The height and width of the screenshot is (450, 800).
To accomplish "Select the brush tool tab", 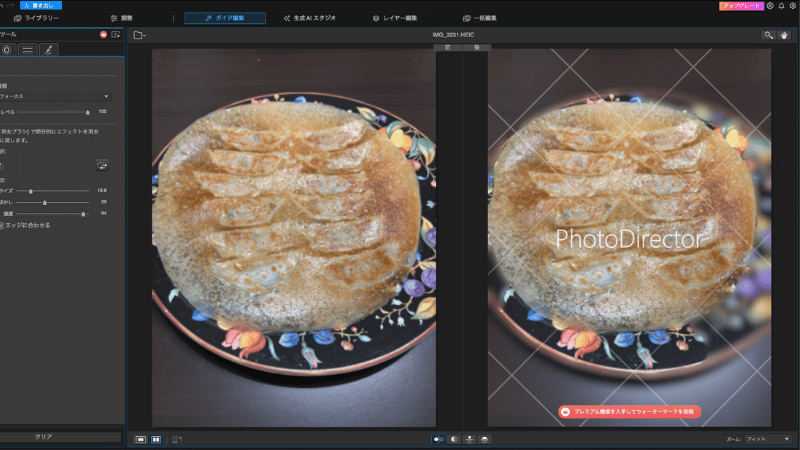I will (x=48, y=49).
